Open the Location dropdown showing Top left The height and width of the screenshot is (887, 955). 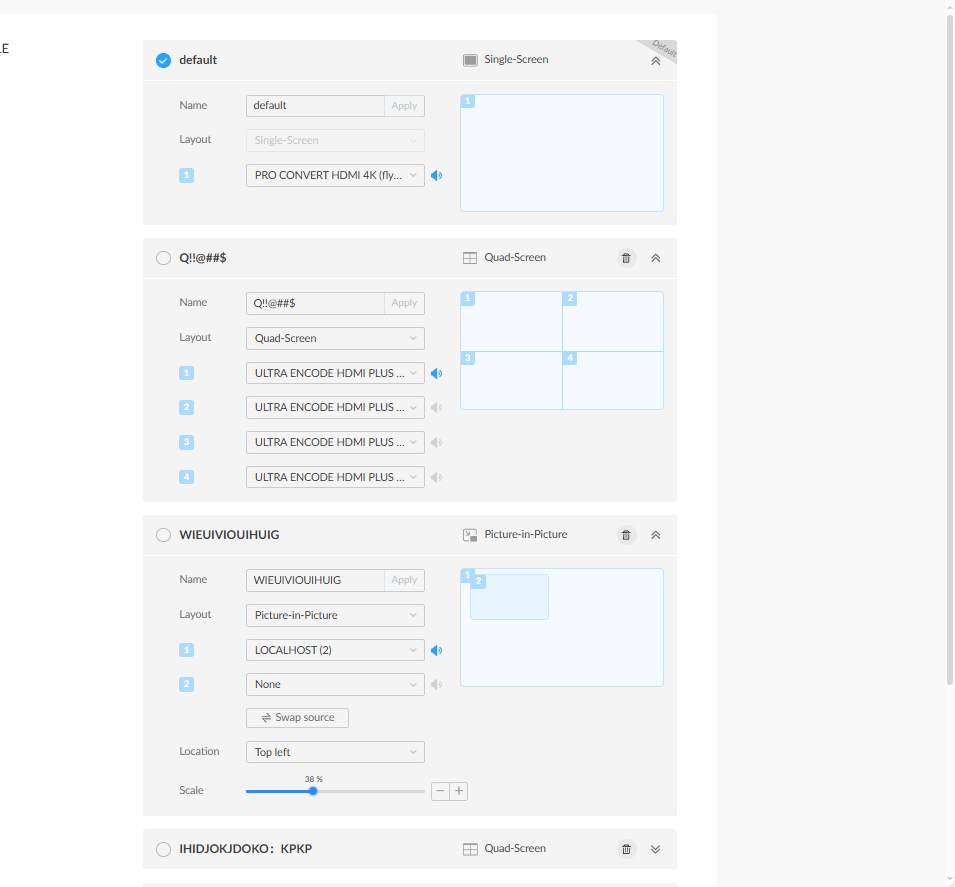pos(335,752)
